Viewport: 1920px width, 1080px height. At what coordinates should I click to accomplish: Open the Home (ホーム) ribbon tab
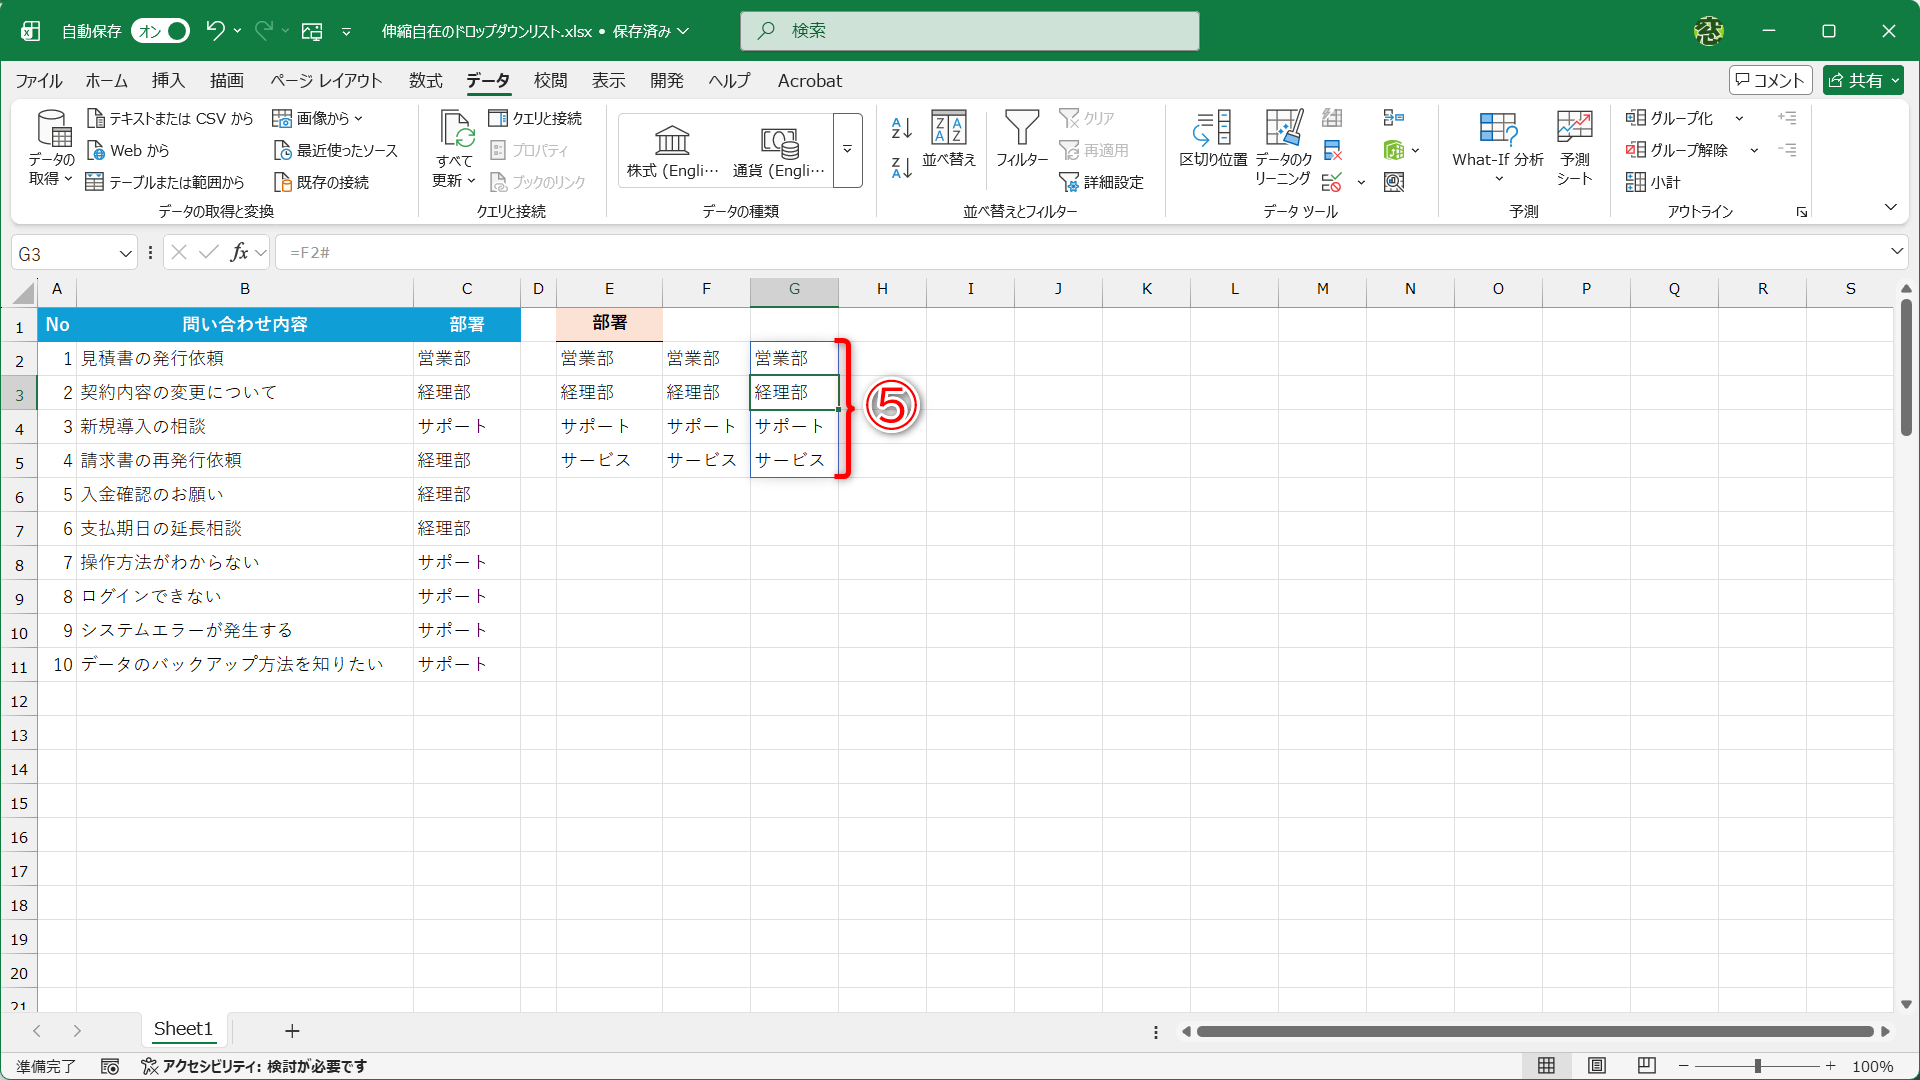pos(106,81)
